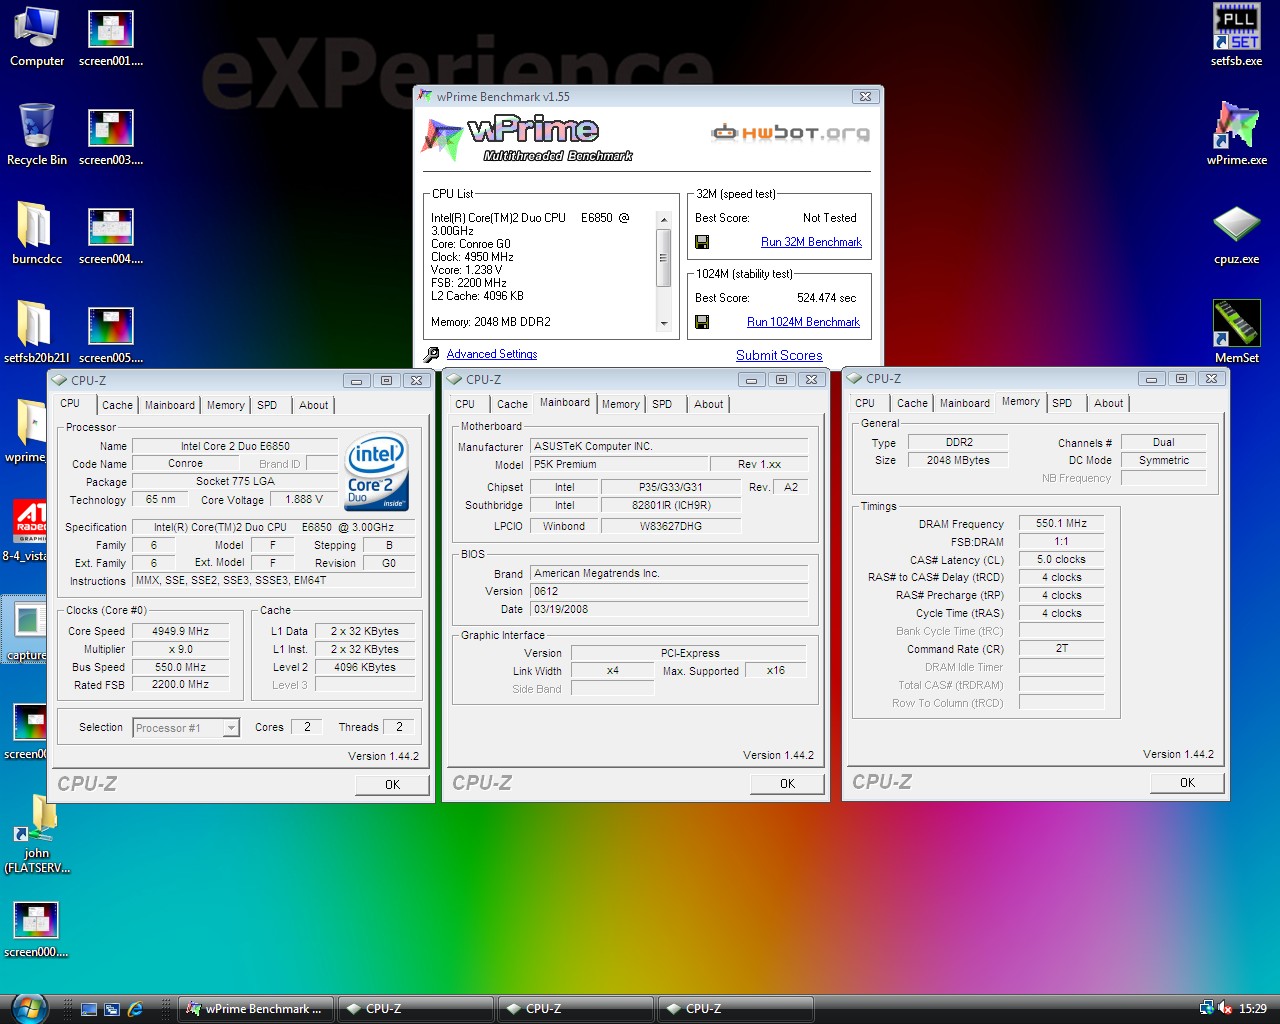
Task: Click the taskbar clock showing 15:29
Action: [1253, 1009]
